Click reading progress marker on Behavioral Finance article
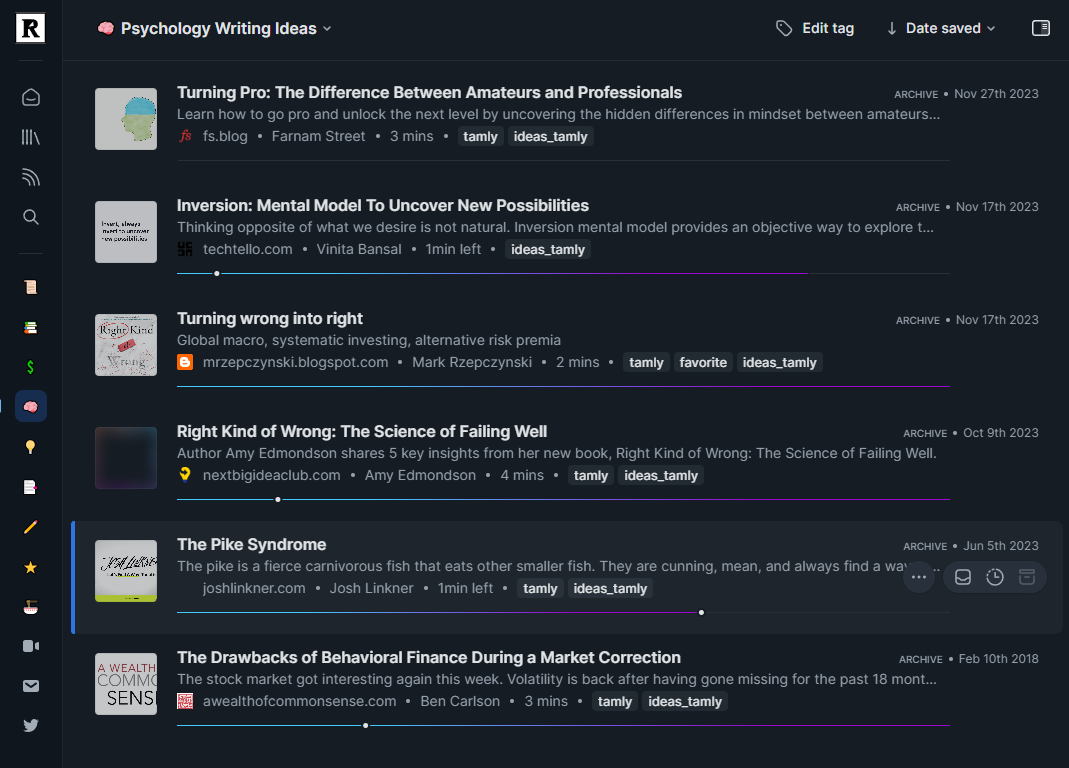This screenshot has width=1069, height=768. 366,726
